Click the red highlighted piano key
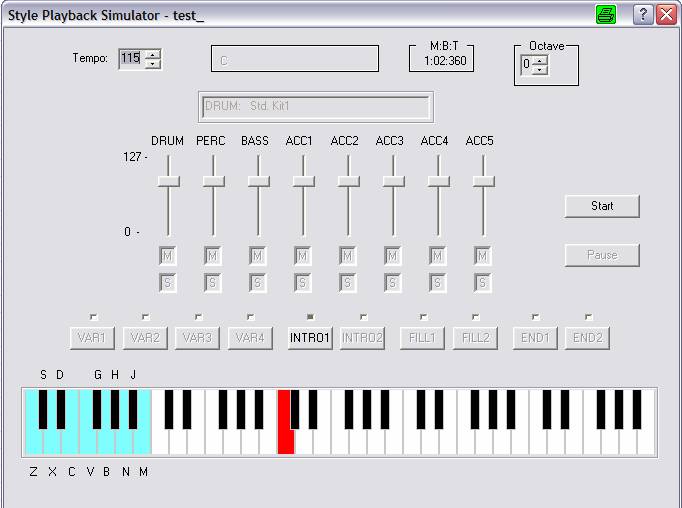Viewport: 682px width, 508px height. pos(285,441)
